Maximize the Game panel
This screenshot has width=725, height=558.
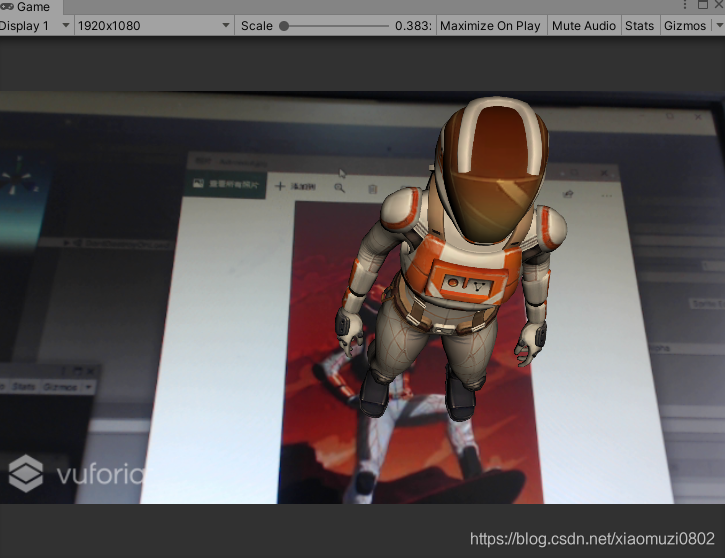pyautogui.click(x=703, y=5)
